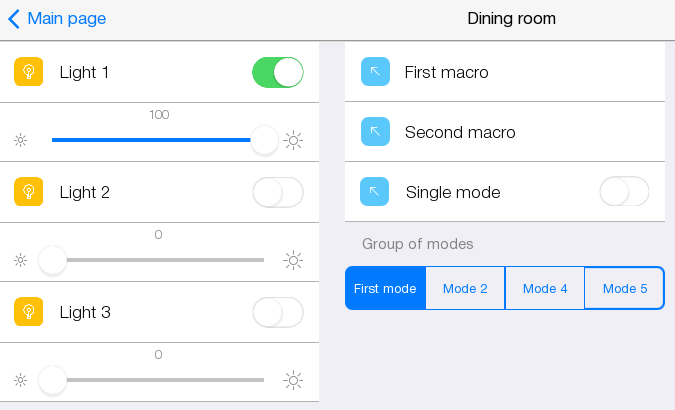
Task: Turn on the Light 2 switch
Action: tap(278, 192)
